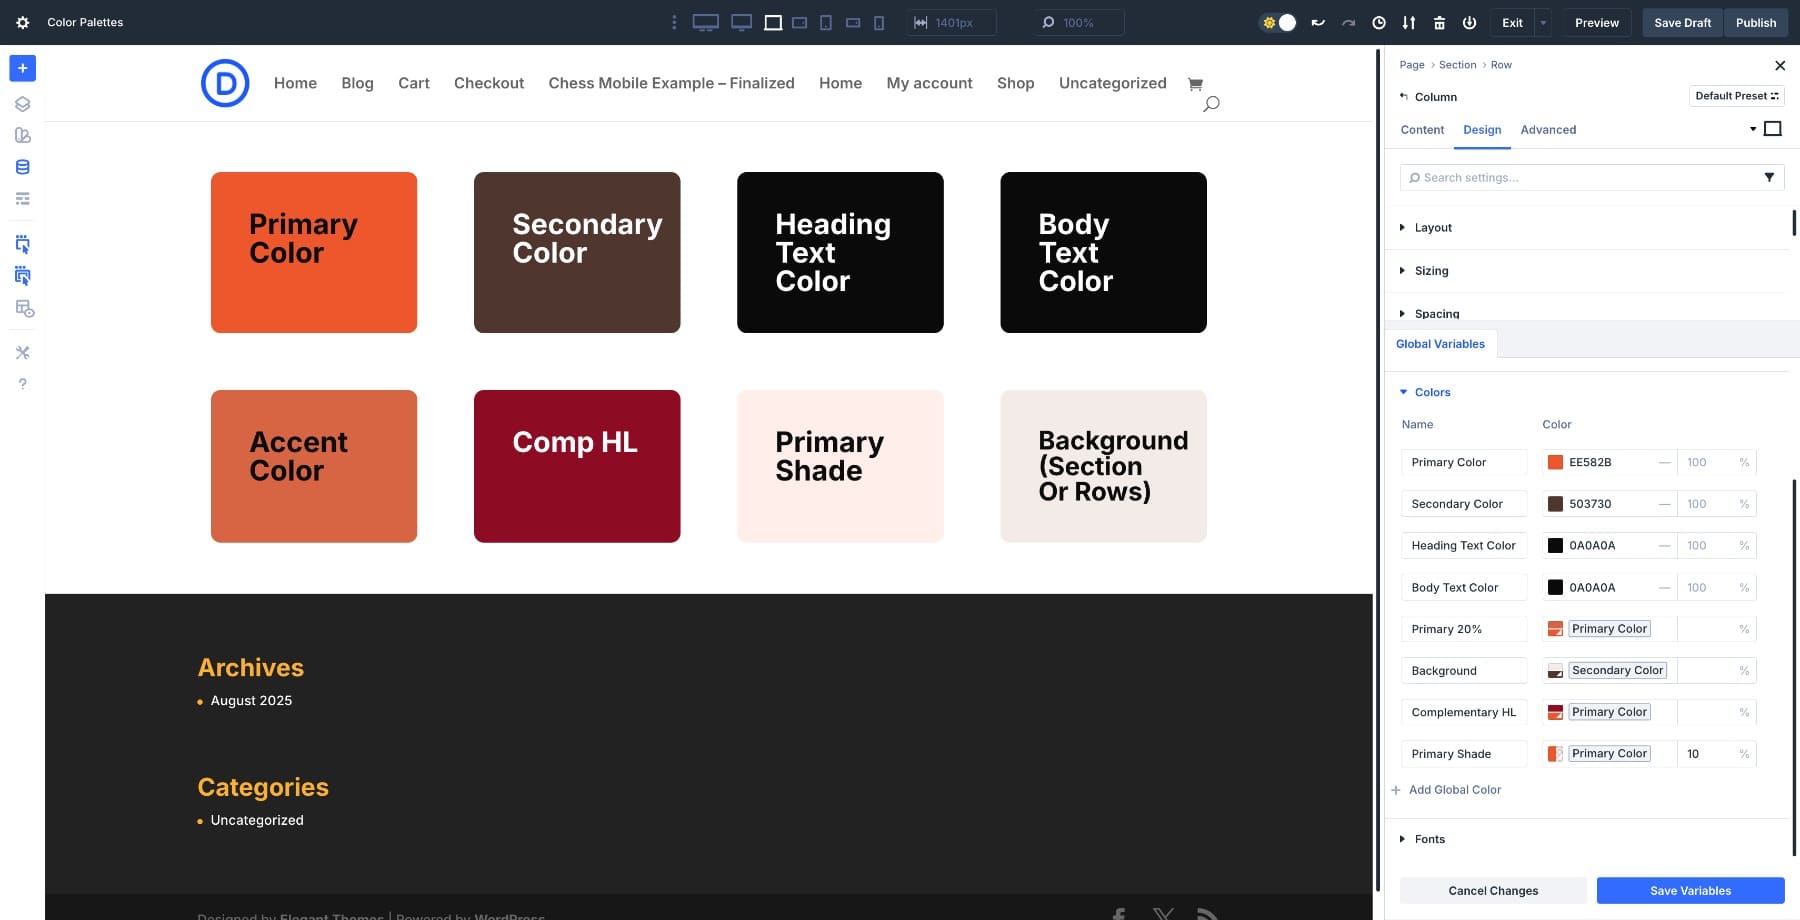Viewport: 1800px width, 920px height.
Task: Switch to the Advanced tab
Action: pyautogui.click(x=1548, y=130)
